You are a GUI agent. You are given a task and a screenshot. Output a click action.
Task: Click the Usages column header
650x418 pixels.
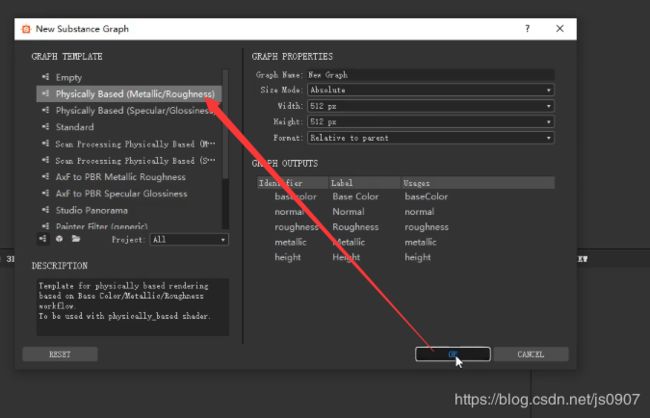[x=478, y=183]
